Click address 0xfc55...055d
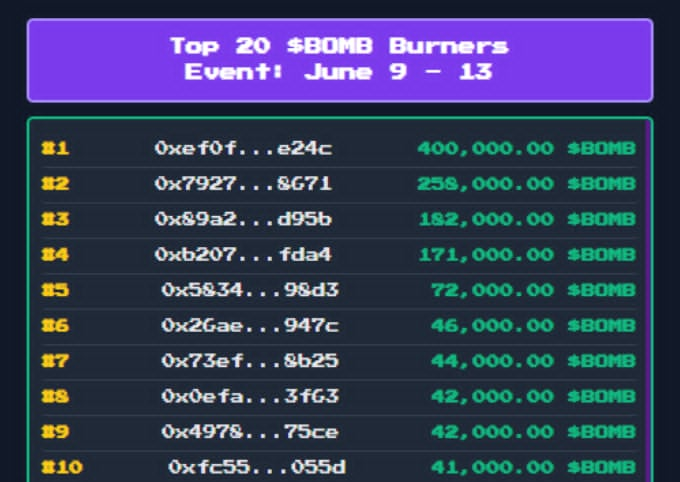This screenshot has width=680, height=482. tap(257, 467)
